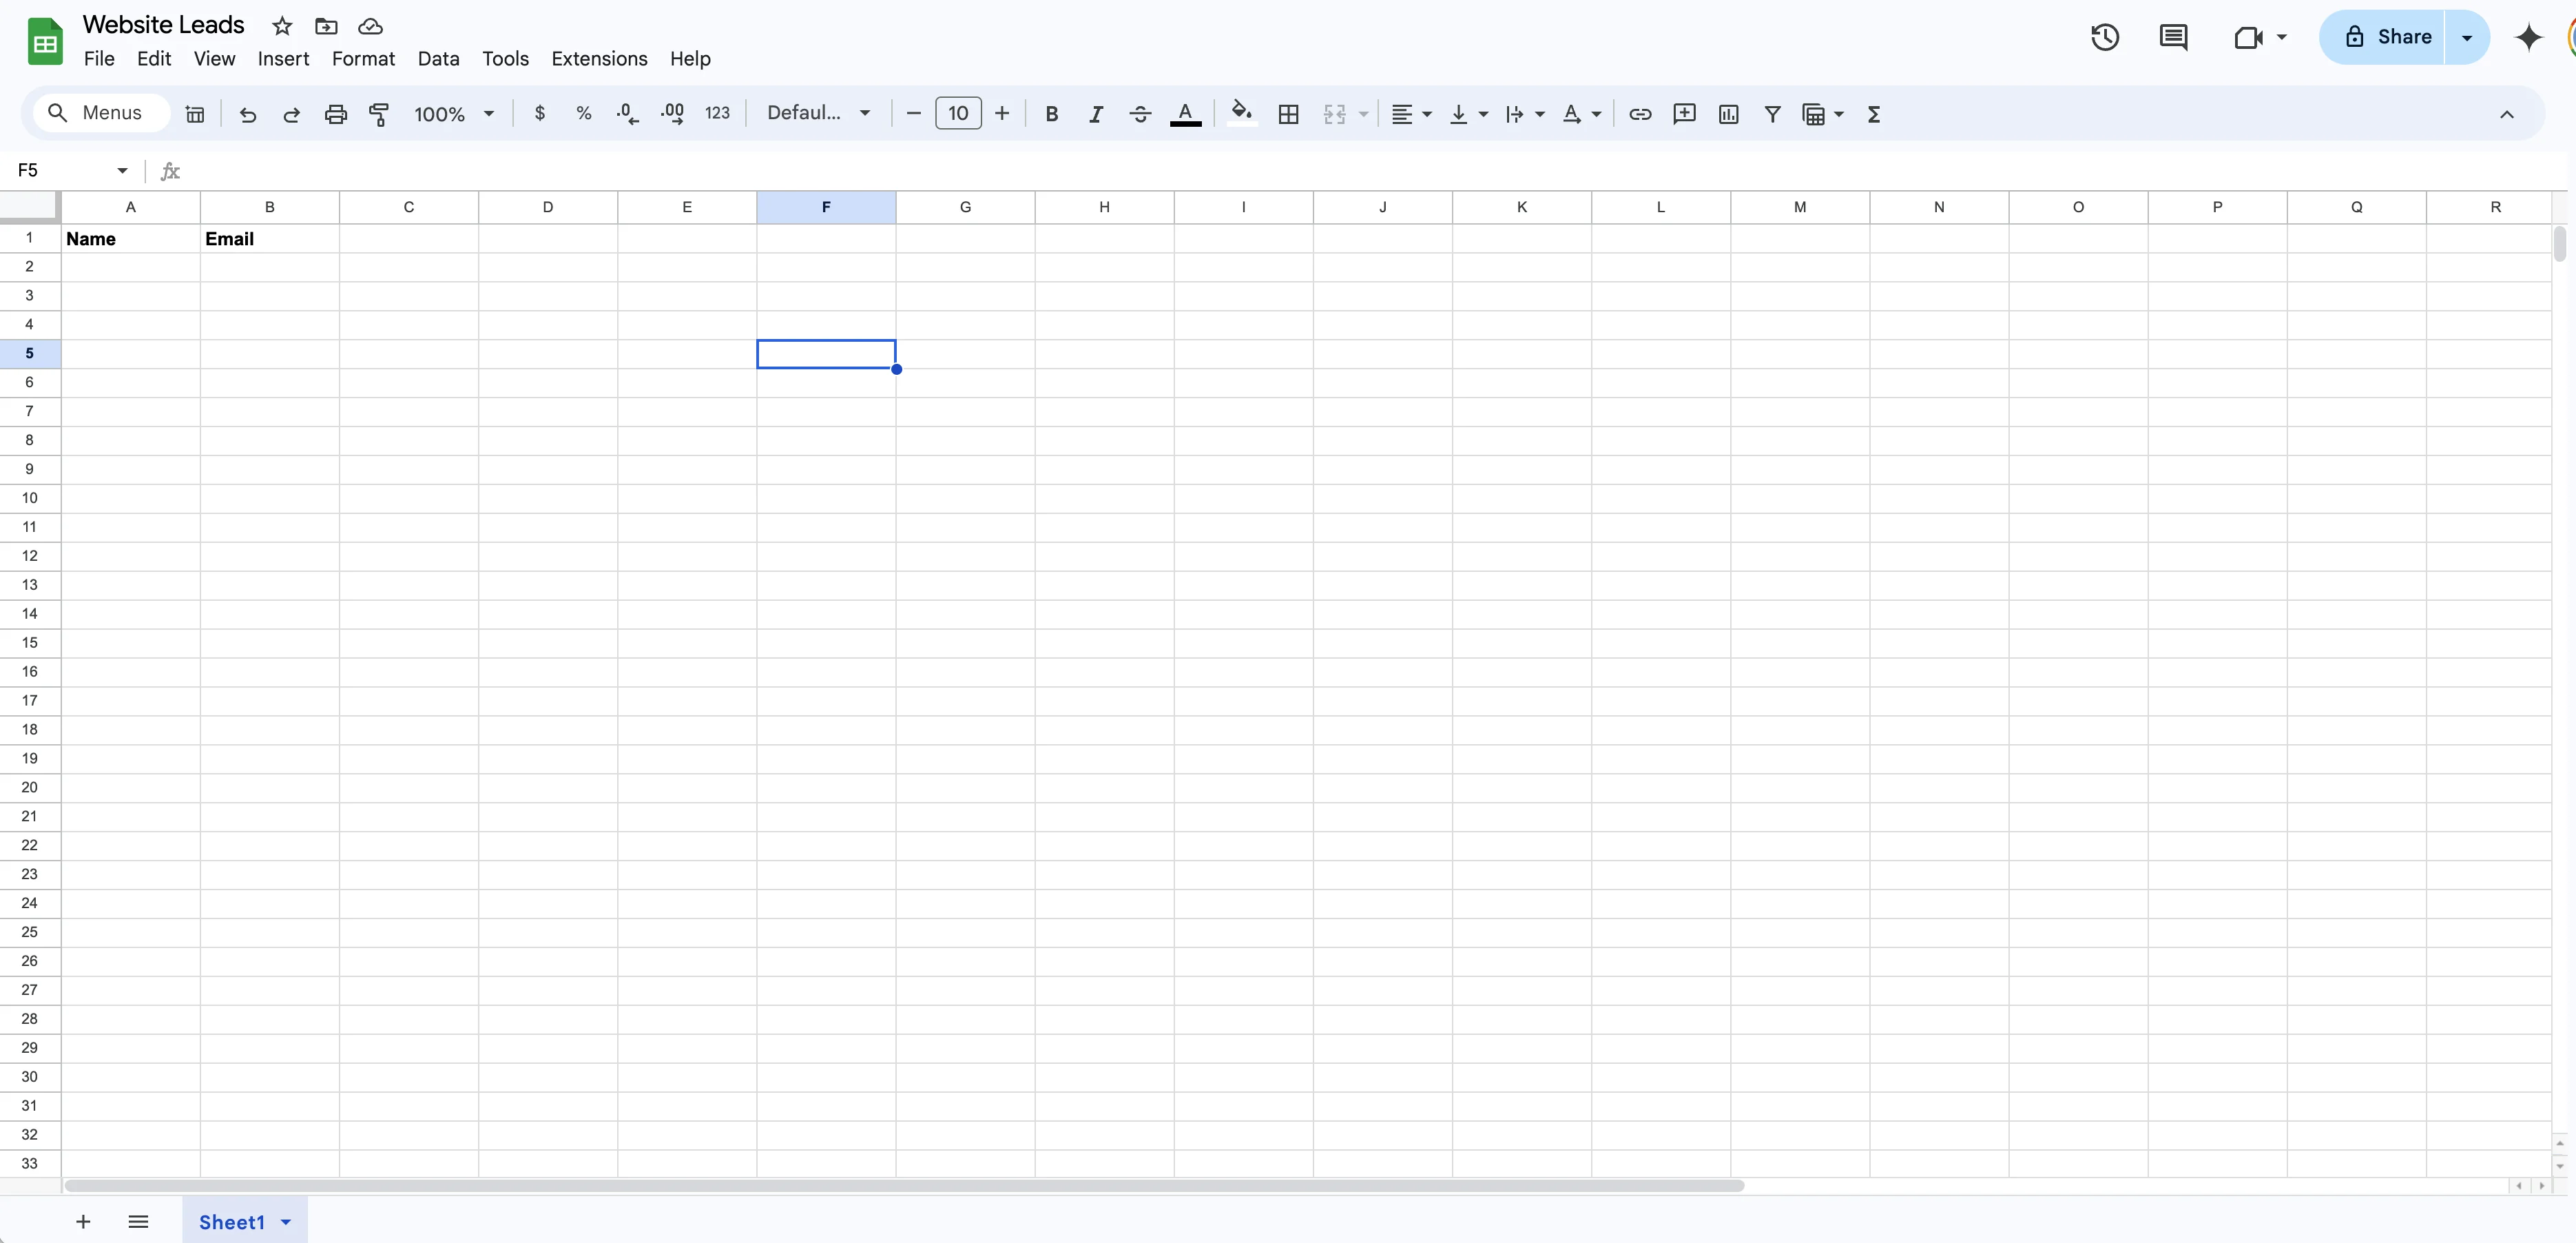The width and height of the screenshot is (2576, 1243).
Task: Open the fill color picker
Action: [1241, 114]
